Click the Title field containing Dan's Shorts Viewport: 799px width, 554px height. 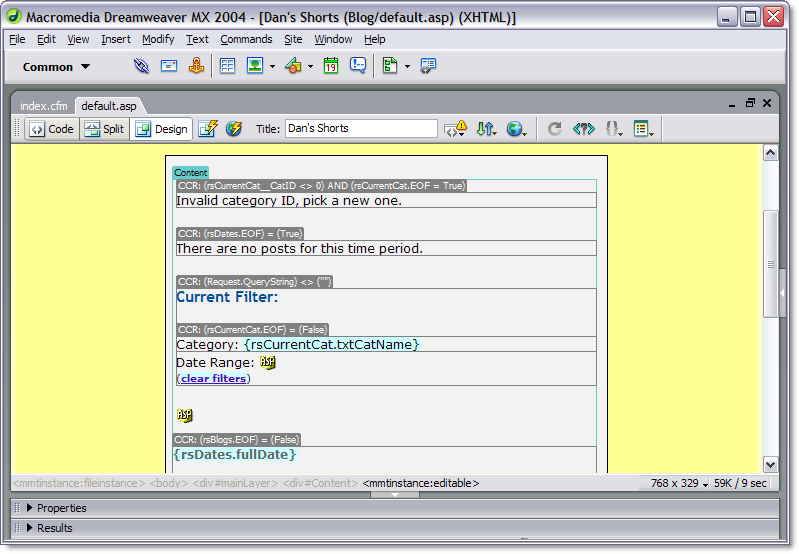360,129
